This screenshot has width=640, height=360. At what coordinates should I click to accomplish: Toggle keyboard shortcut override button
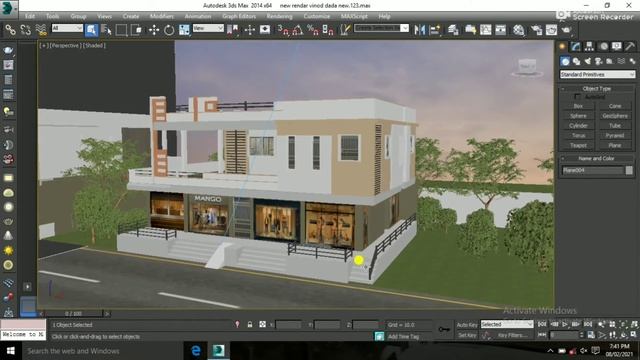click(x=265, y=30)
